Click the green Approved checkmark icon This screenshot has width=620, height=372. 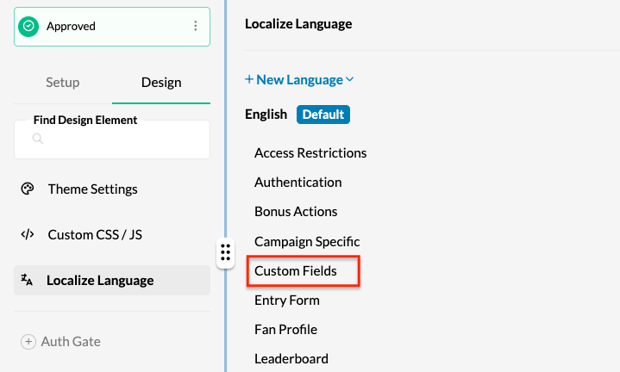pos(28,26)
